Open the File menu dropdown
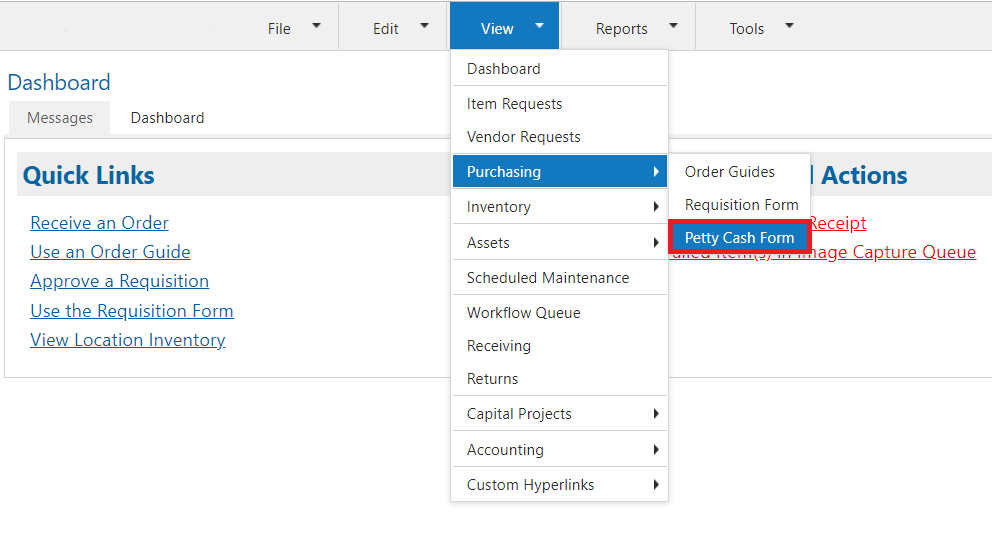 point(293,28)
